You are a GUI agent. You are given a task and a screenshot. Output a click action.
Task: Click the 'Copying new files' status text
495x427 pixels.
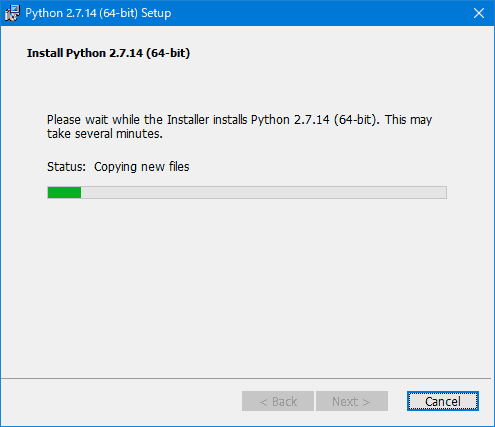(x=142, y=167)
